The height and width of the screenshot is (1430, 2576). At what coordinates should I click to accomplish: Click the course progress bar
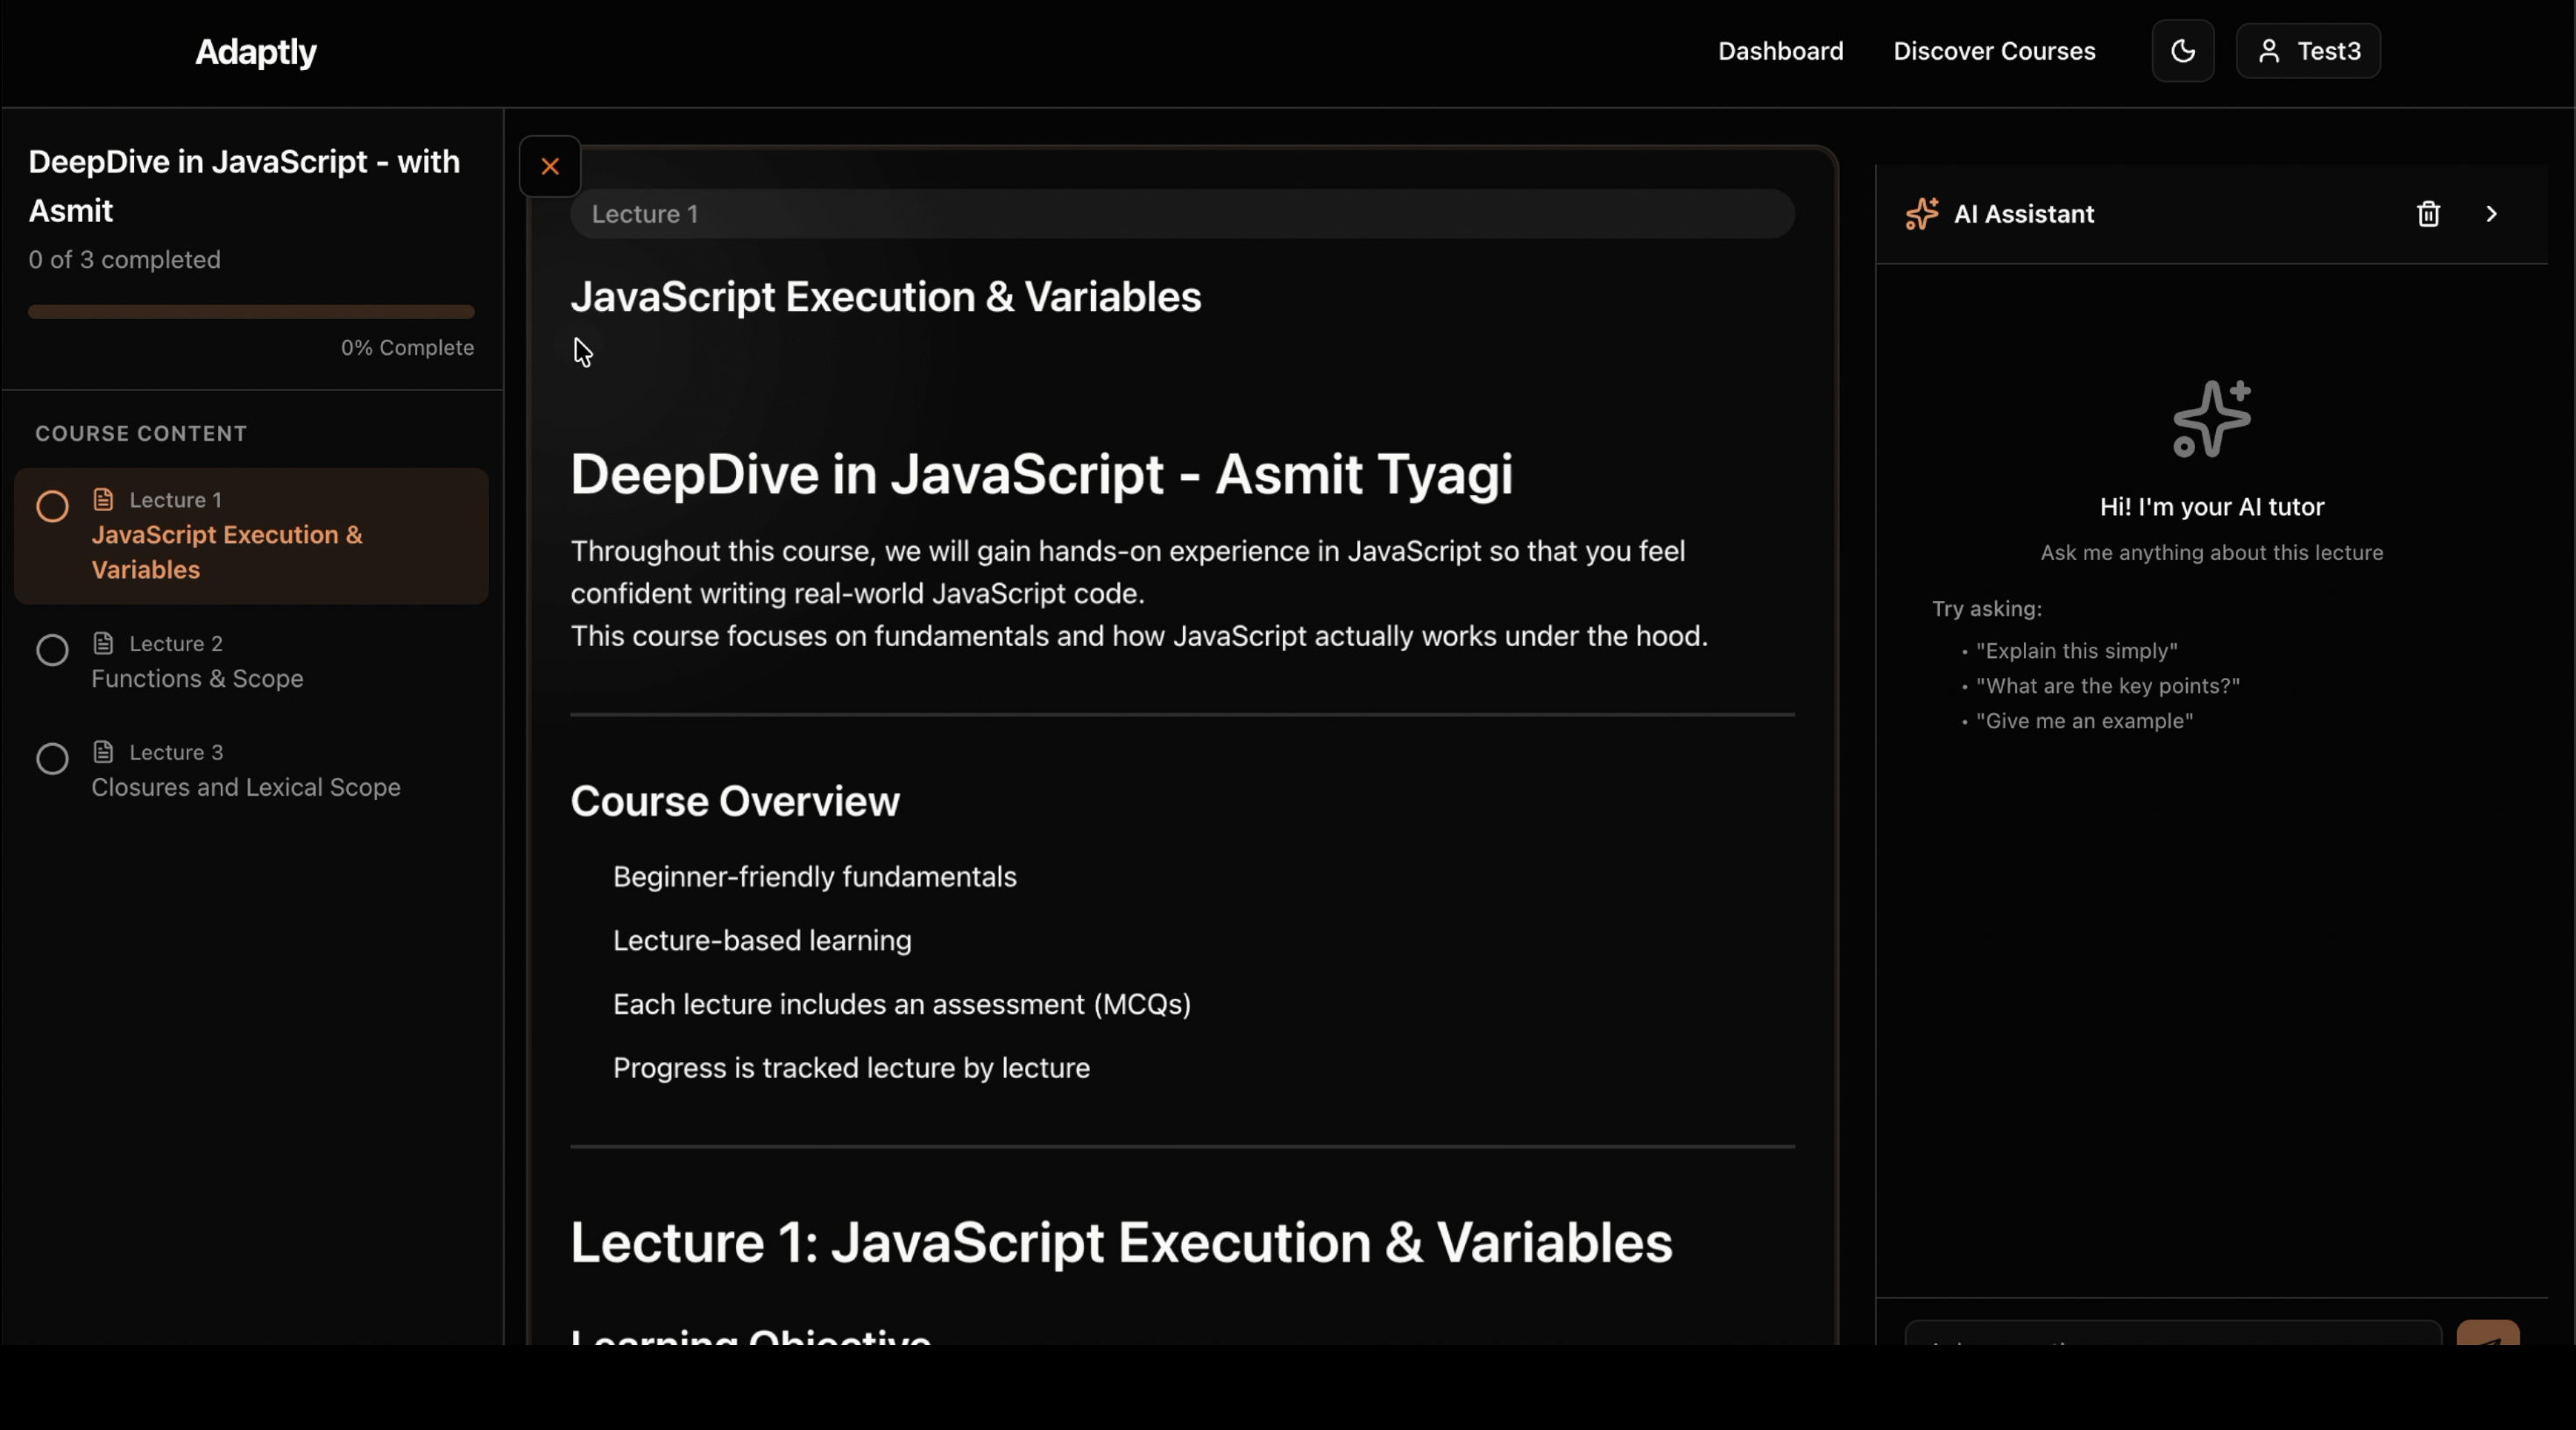(x=251, y=312)
